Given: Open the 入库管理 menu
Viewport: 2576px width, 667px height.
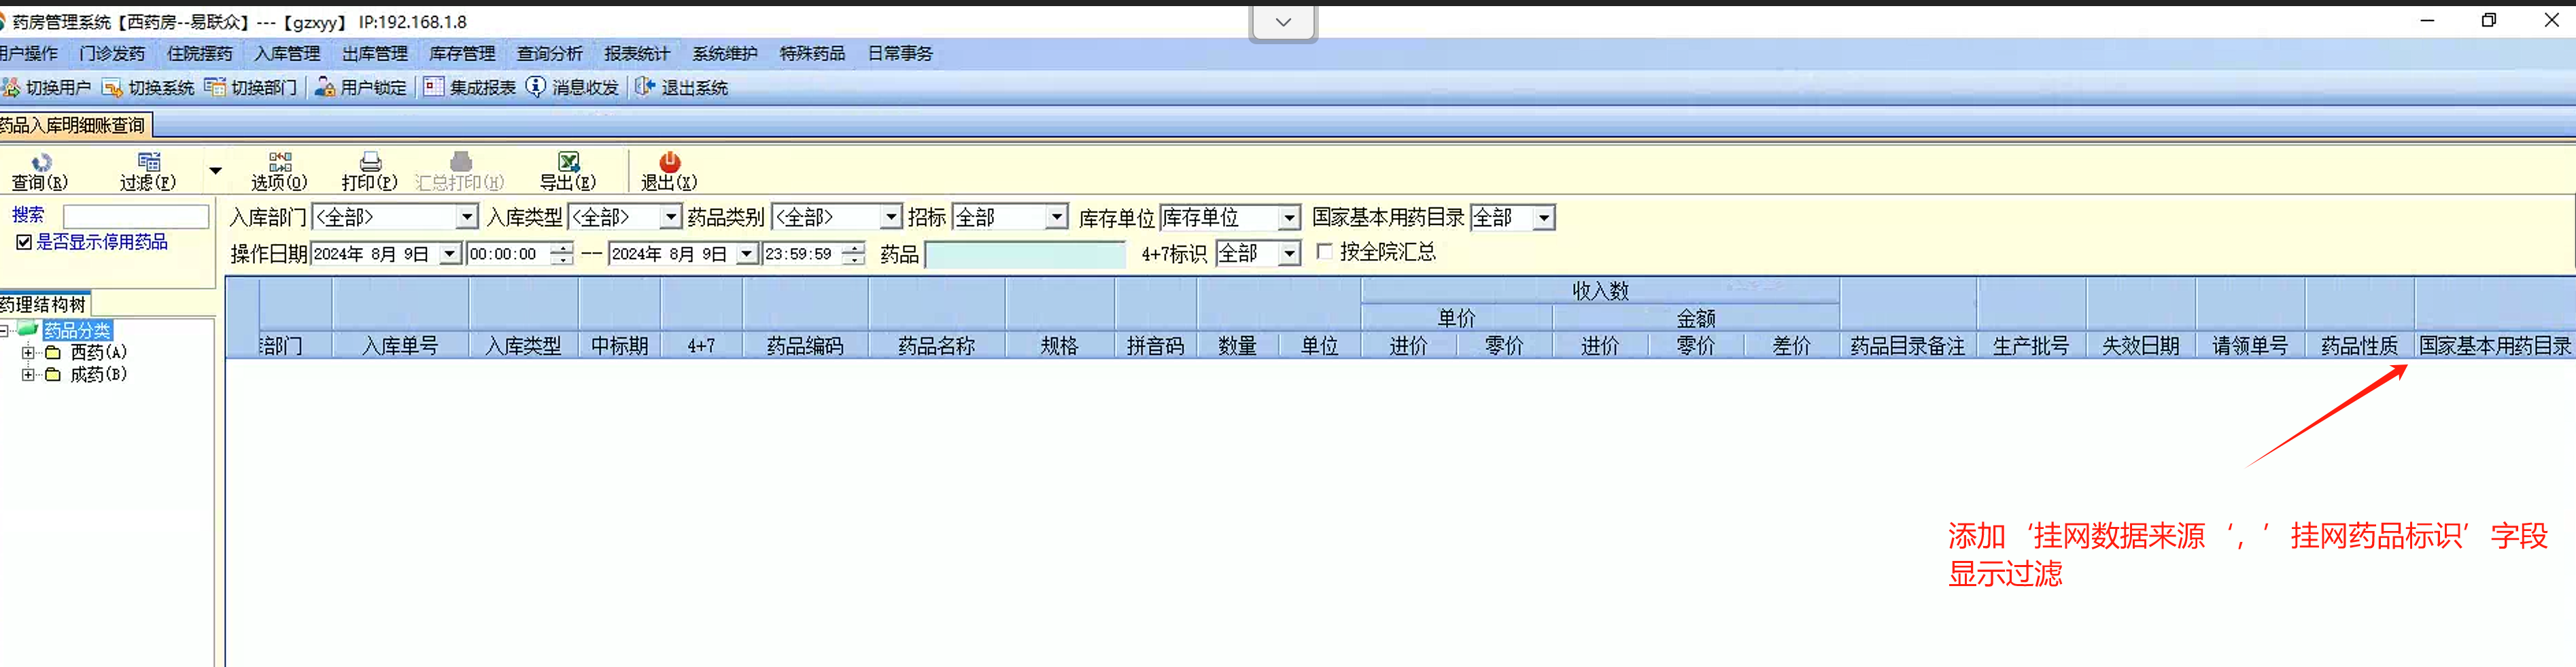Looking at the screenshot, I should 288,54.
